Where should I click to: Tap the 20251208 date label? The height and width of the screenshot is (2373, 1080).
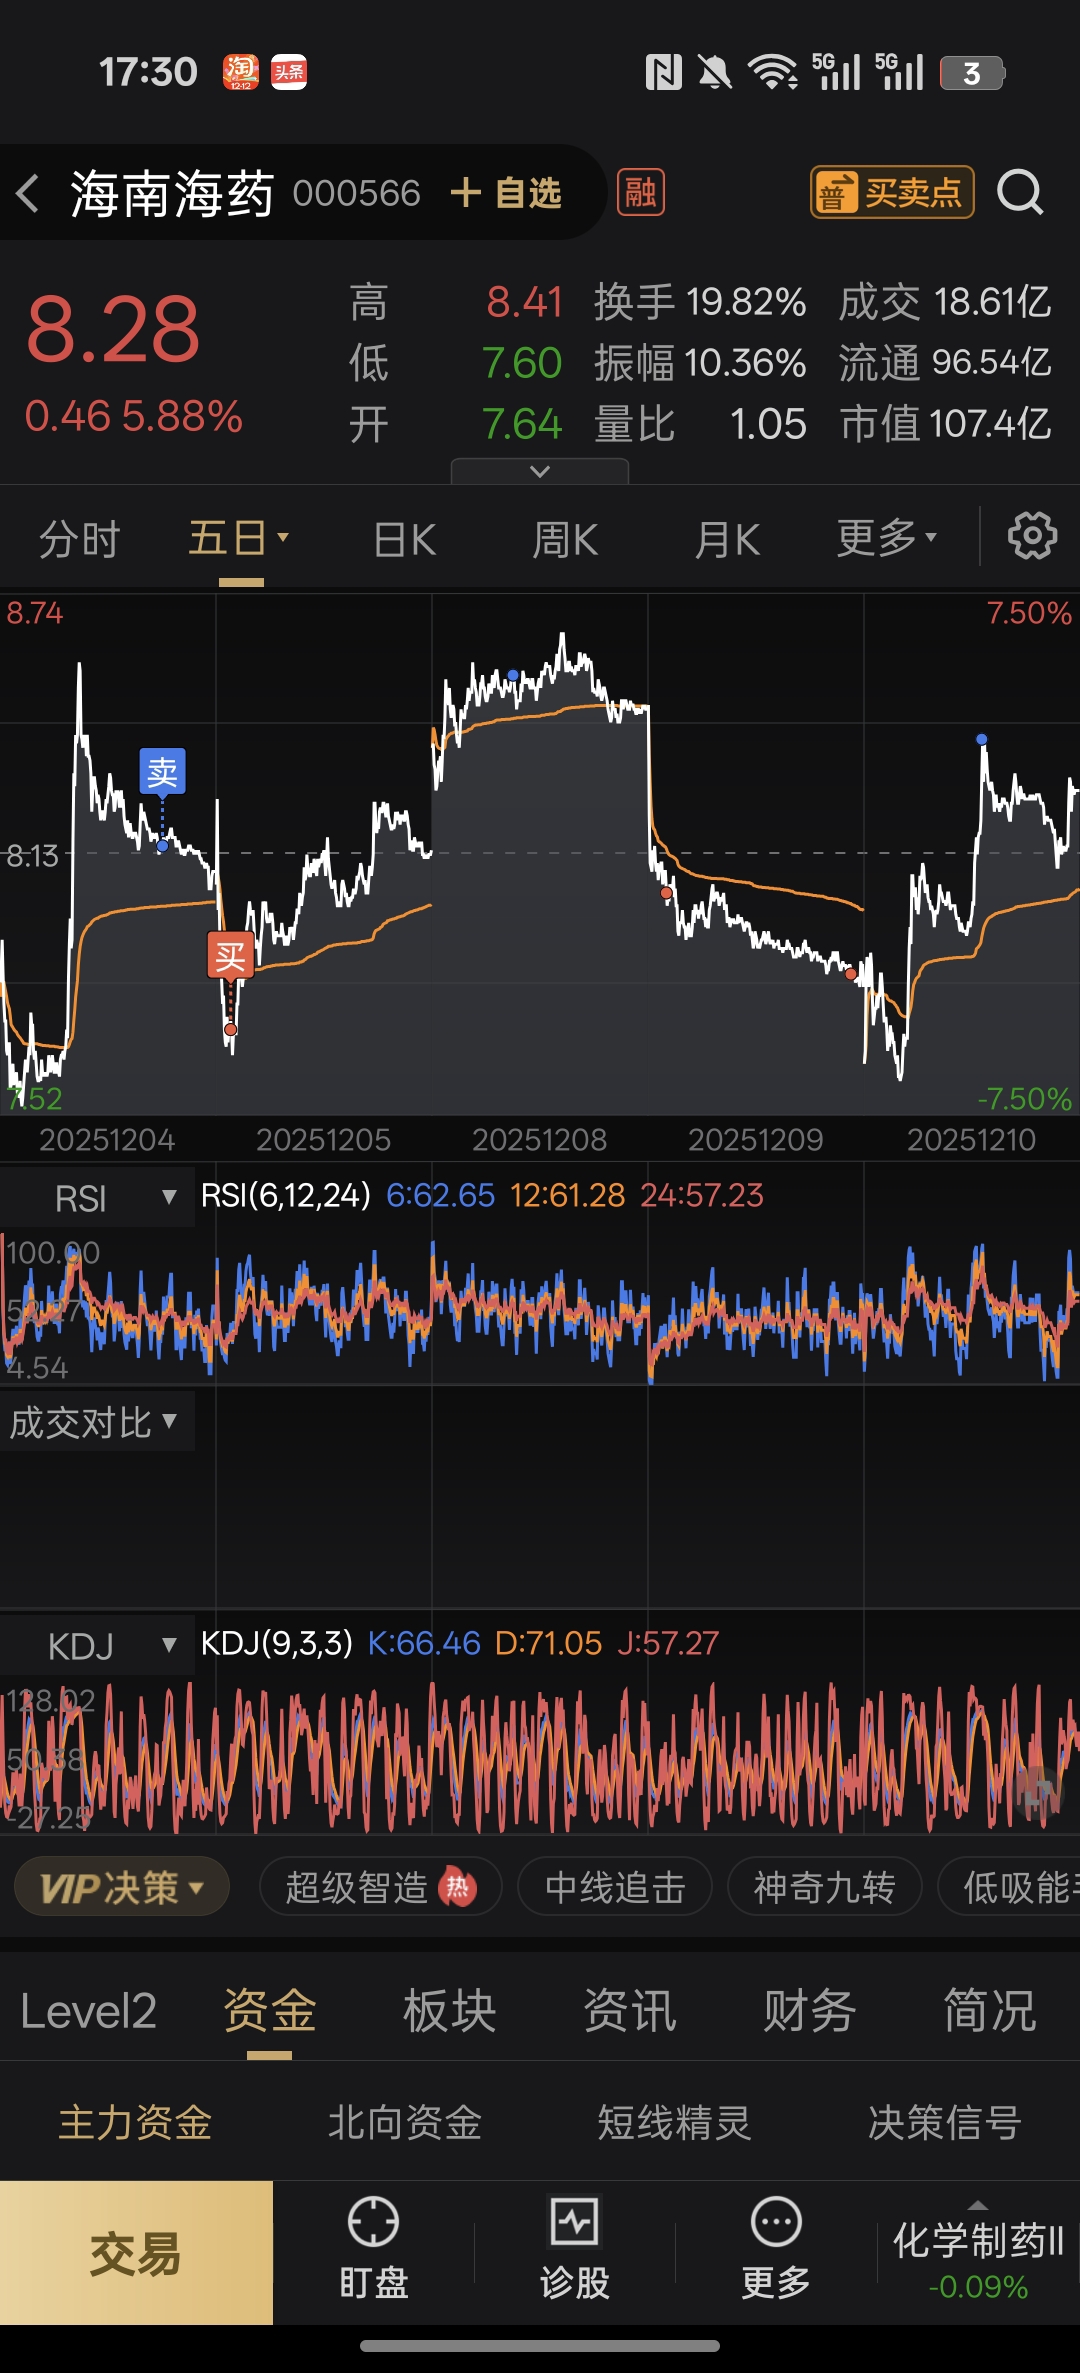pos(539,1139)
